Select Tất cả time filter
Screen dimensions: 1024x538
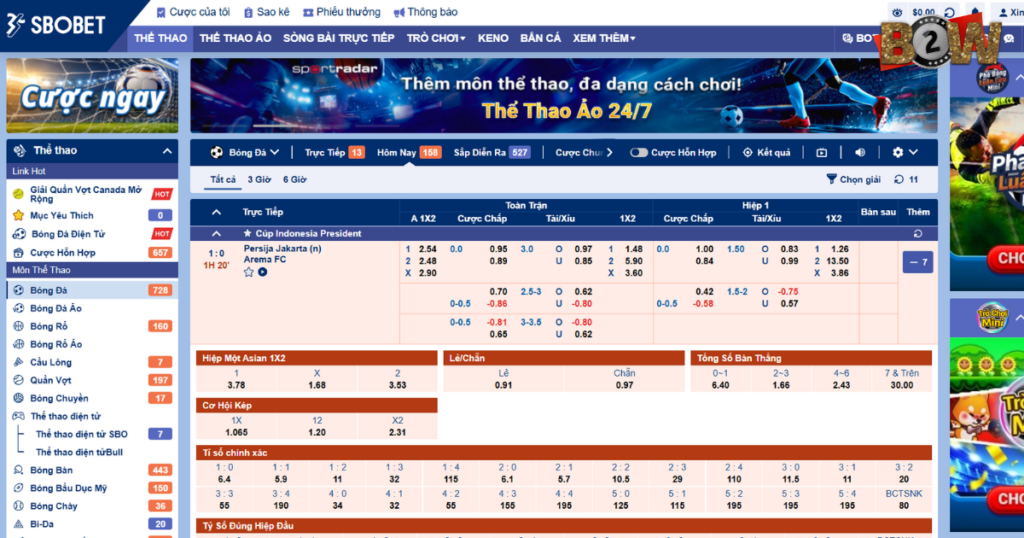(x=223, y=180)
